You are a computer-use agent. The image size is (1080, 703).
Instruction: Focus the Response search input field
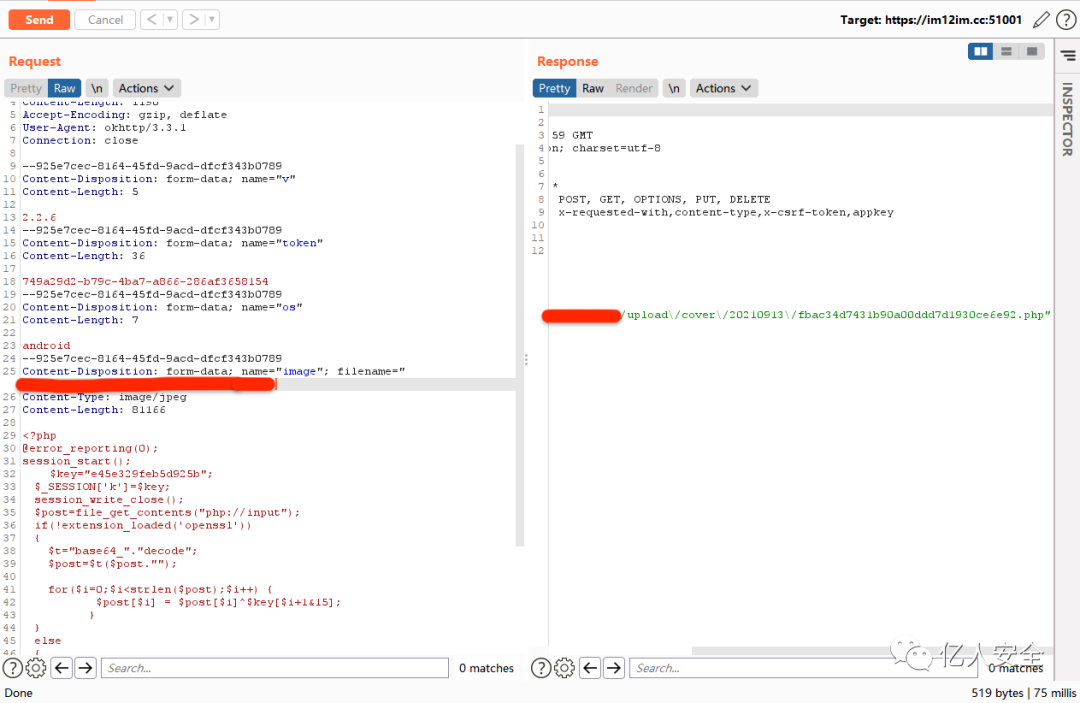(803, 668)
